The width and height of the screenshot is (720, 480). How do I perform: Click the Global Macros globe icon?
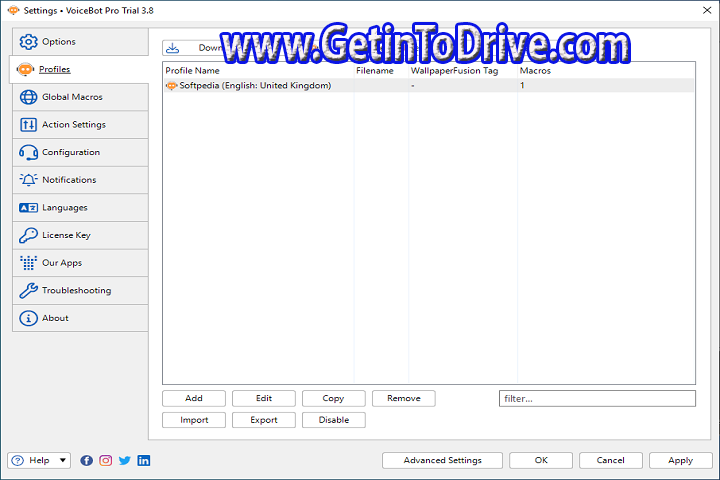(28, 97)
